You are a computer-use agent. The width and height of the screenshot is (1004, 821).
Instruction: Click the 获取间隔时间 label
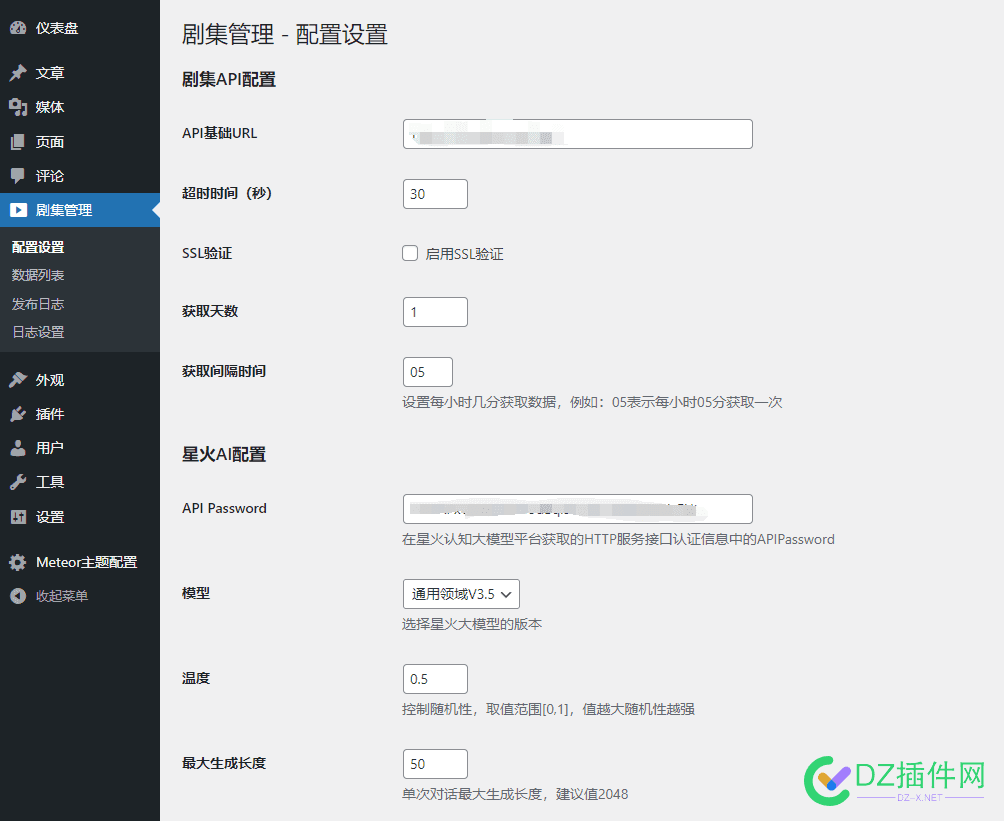pos(223,371)
